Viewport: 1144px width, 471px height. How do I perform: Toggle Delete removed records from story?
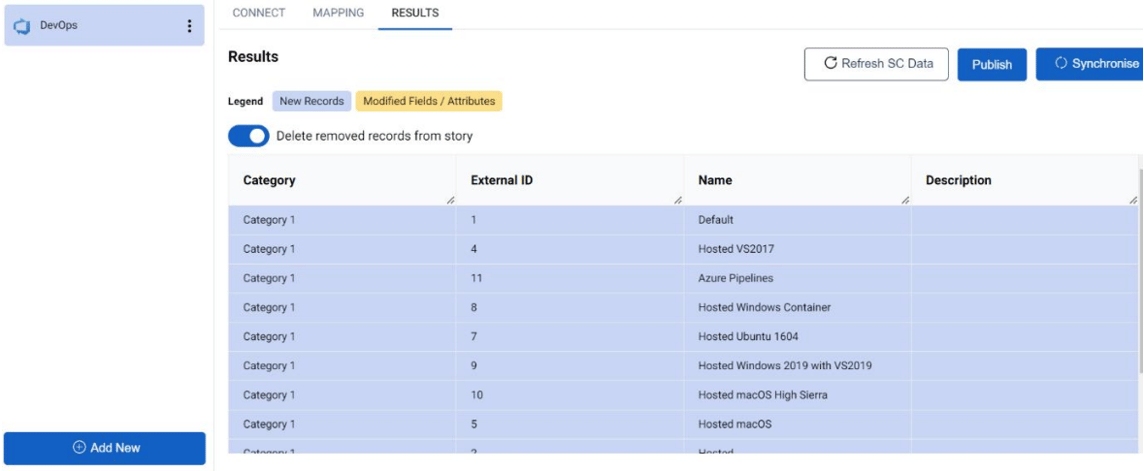pyautogui.click(x=249, y=136)
